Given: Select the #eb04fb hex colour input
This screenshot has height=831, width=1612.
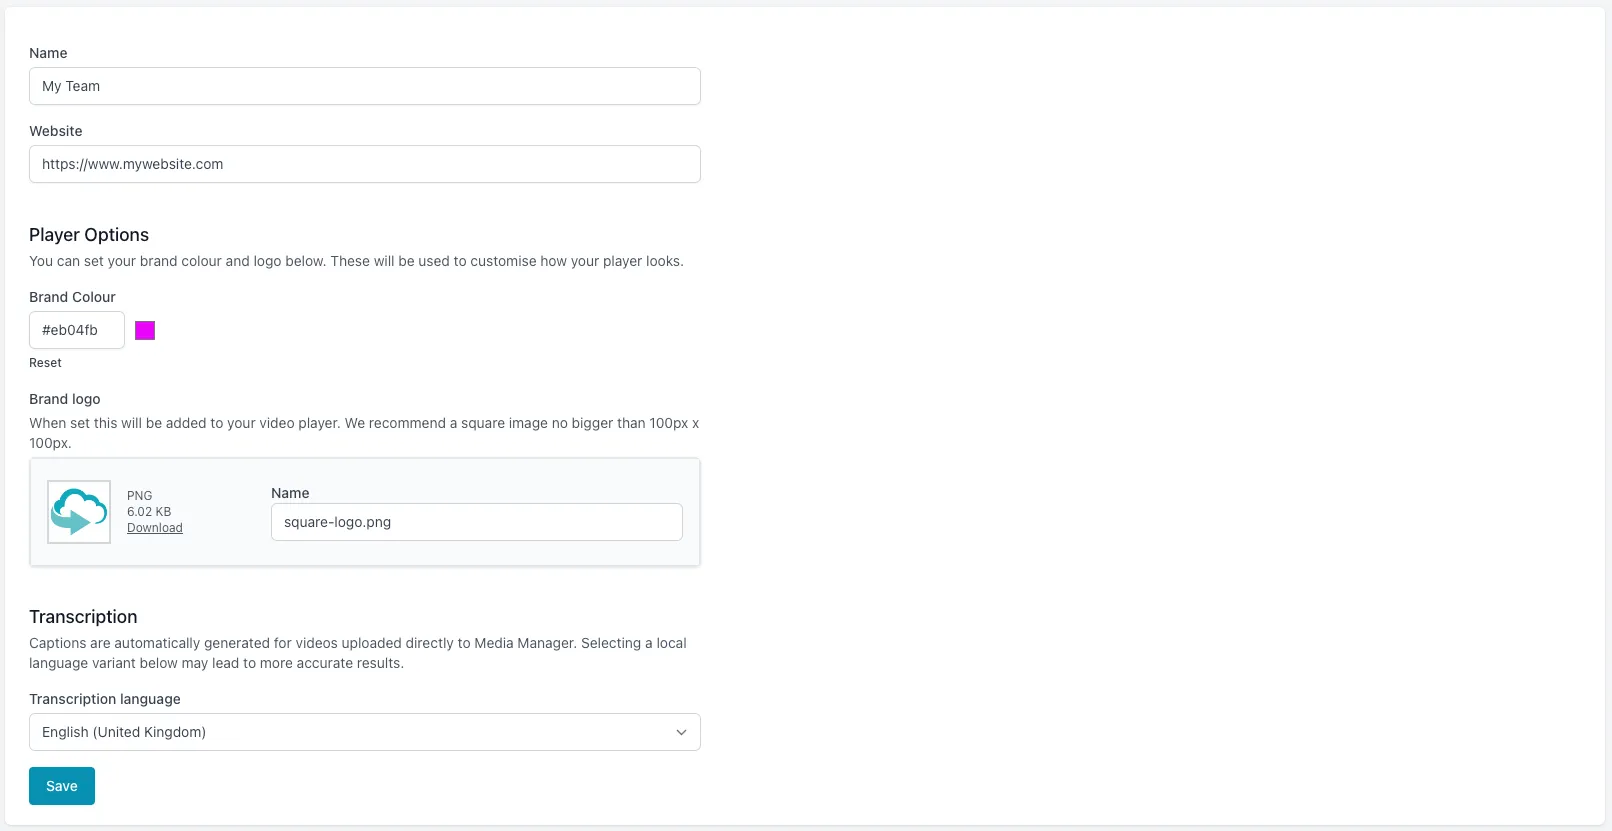Looking at the screenshot, I should [x=77, y=330].
